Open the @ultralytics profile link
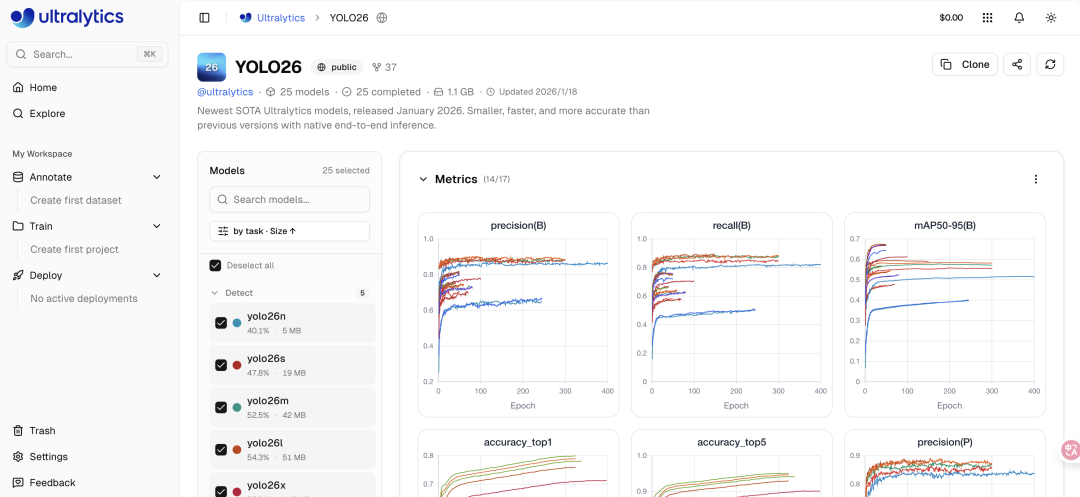Viewport: 1080px width, 497px height. point(225,92)
